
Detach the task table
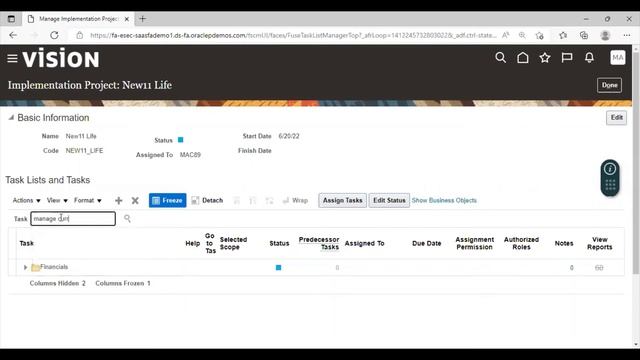pyautogui.click(x=207, y=200)
